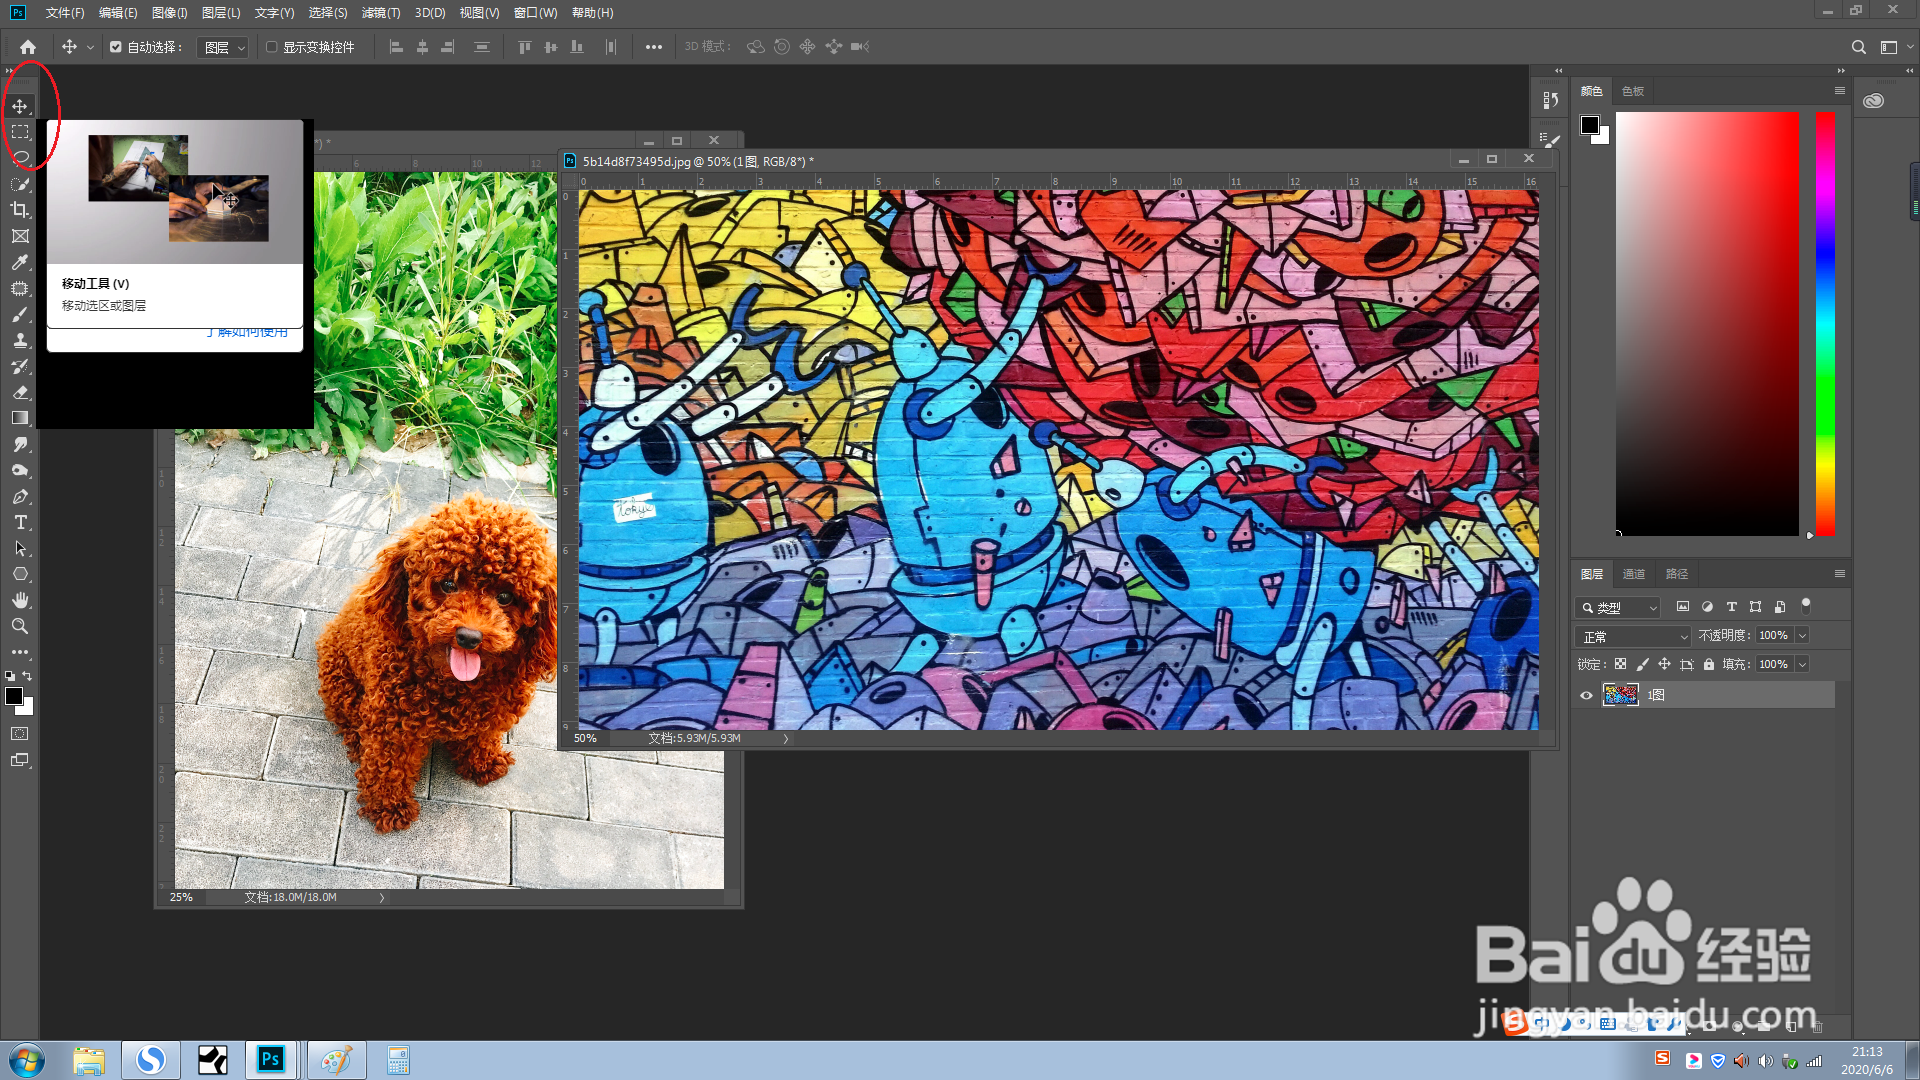Click align horizontal centers icon
The width and height of the screenshot is (1920, 1080).
[422, 47]
